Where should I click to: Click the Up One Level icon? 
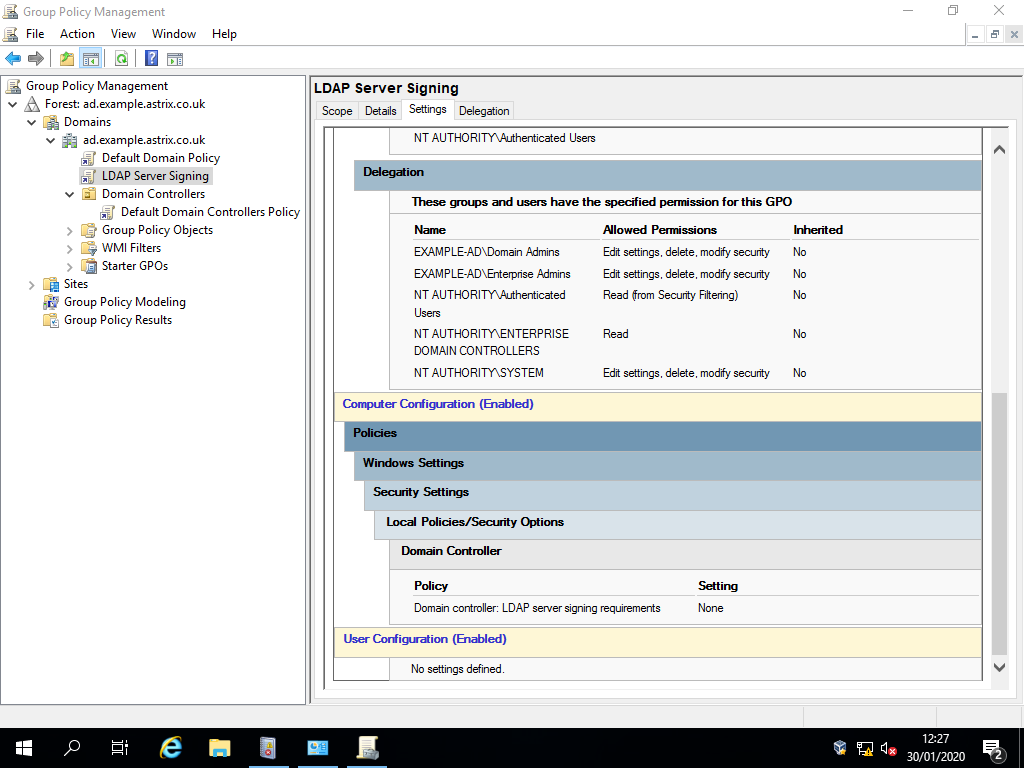pyautogui.click(x=65, y=58)
